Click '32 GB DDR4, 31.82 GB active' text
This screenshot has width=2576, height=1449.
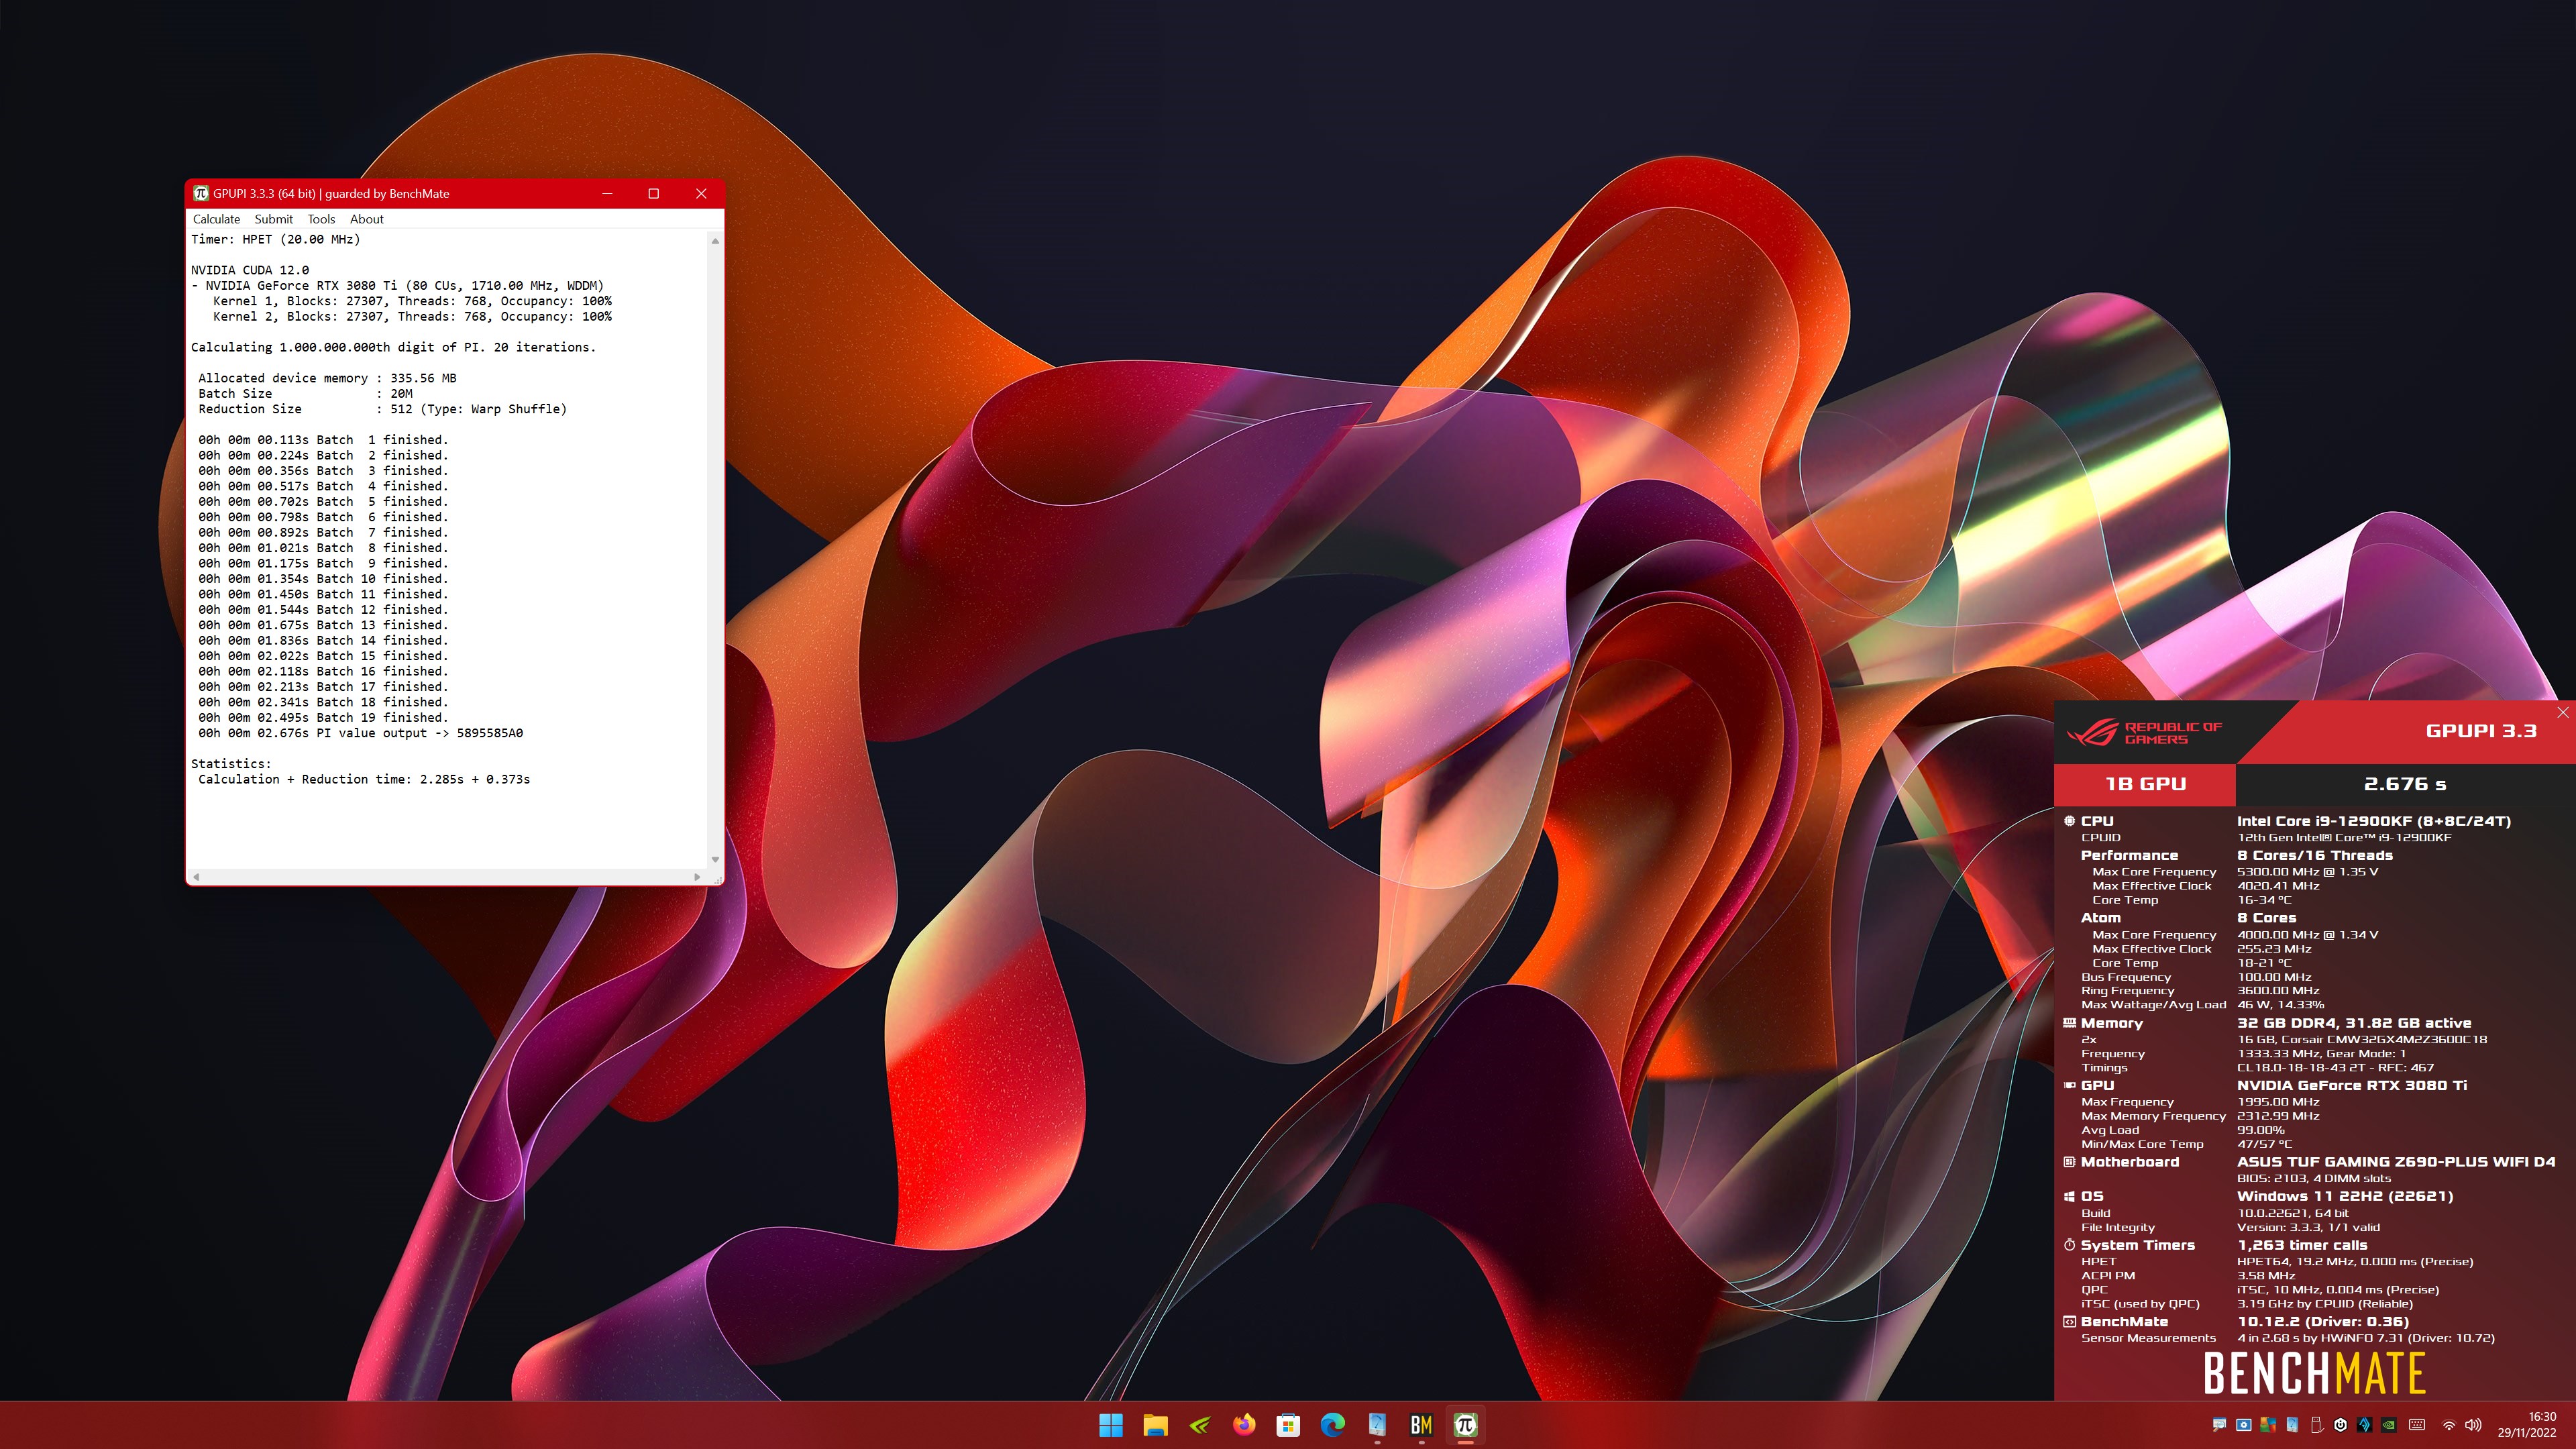[2354, 1023]
